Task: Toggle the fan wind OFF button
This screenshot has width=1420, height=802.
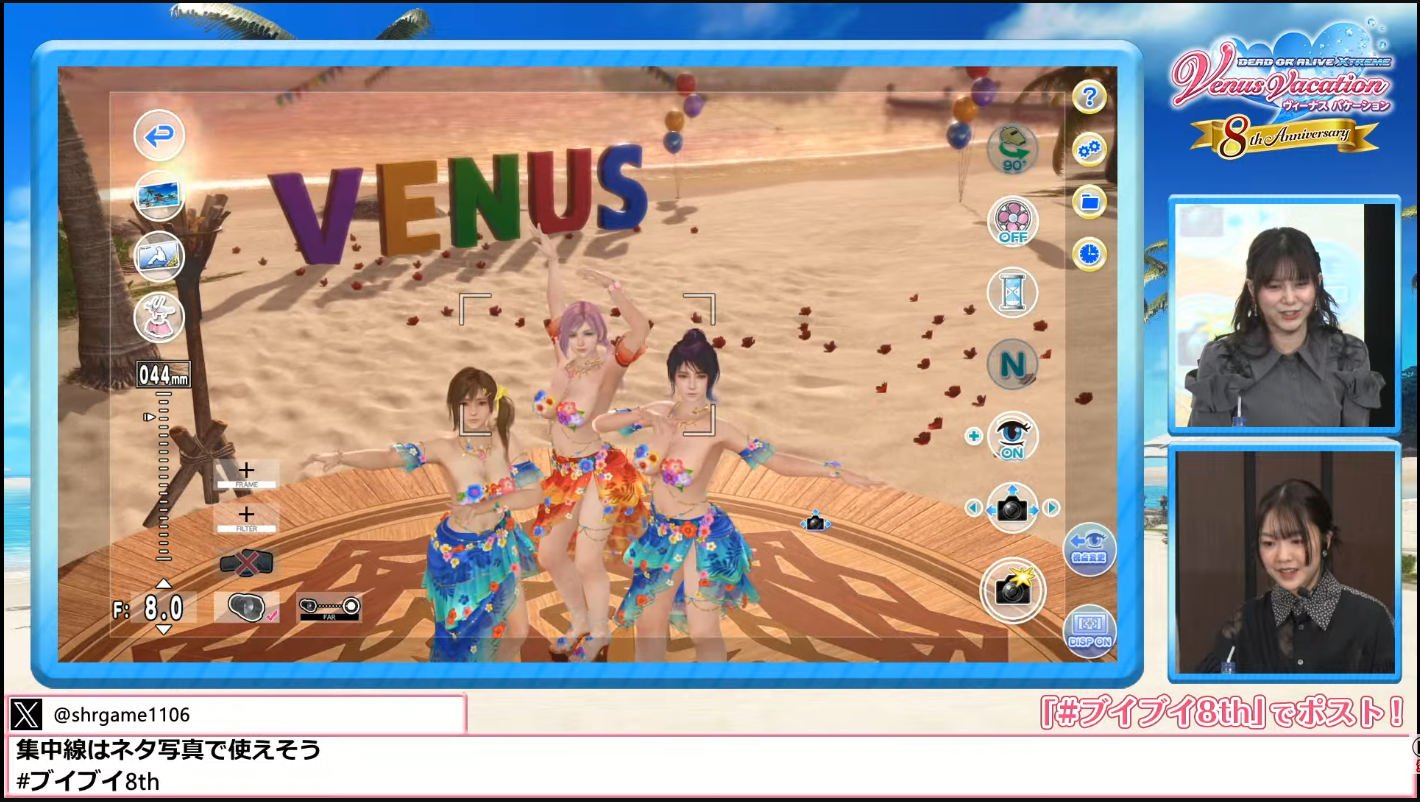Action: coord(1012,221)
